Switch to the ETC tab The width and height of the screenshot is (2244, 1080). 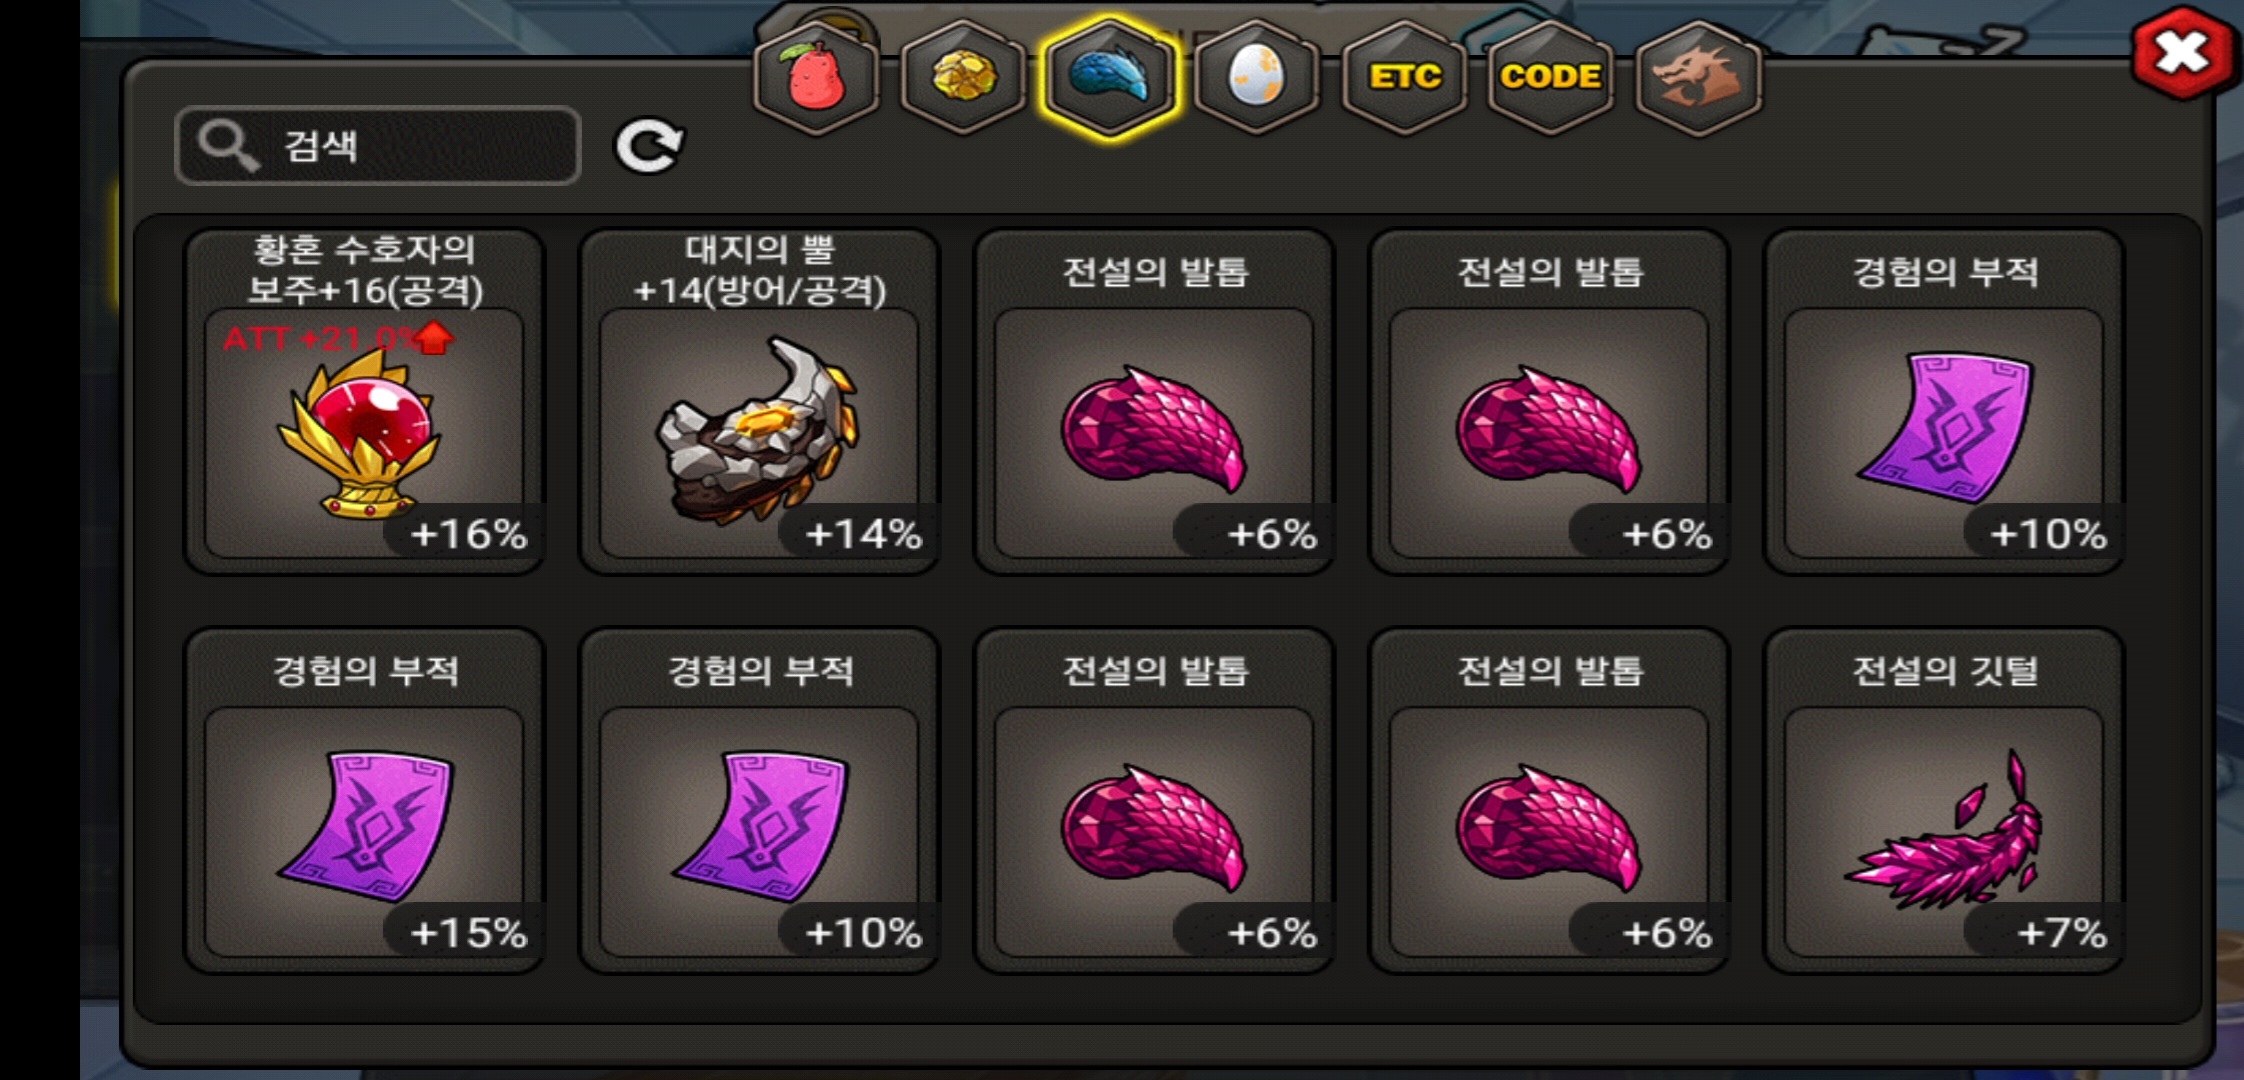[x=1404, y=77]
